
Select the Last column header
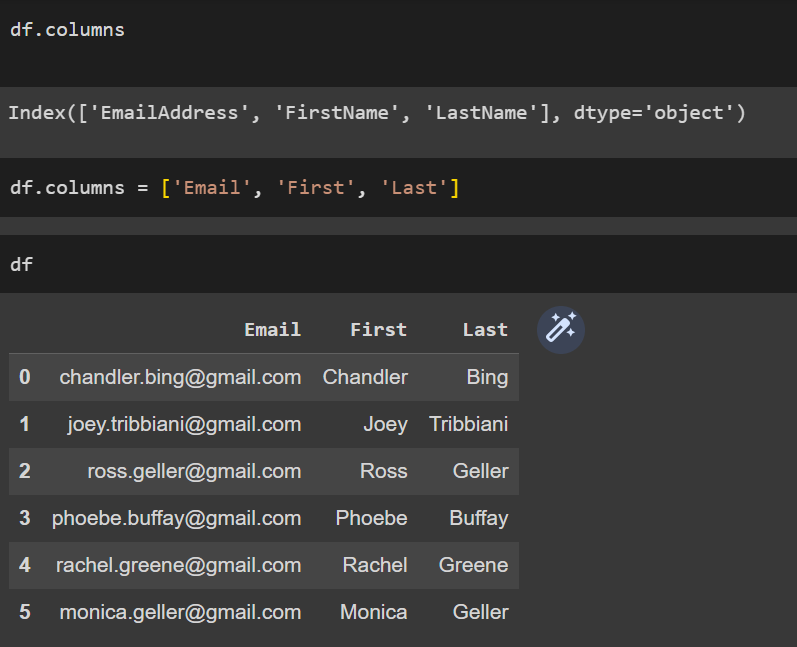click(x=485, y=330)
